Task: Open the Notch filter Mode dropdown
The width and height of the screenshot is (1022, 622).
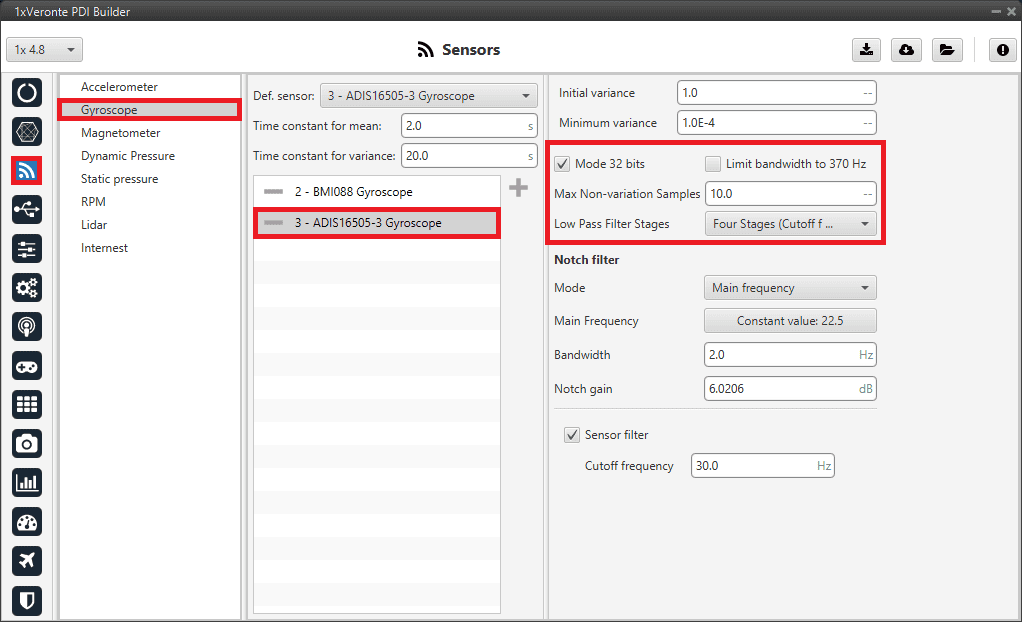Action: coord(790,288)
